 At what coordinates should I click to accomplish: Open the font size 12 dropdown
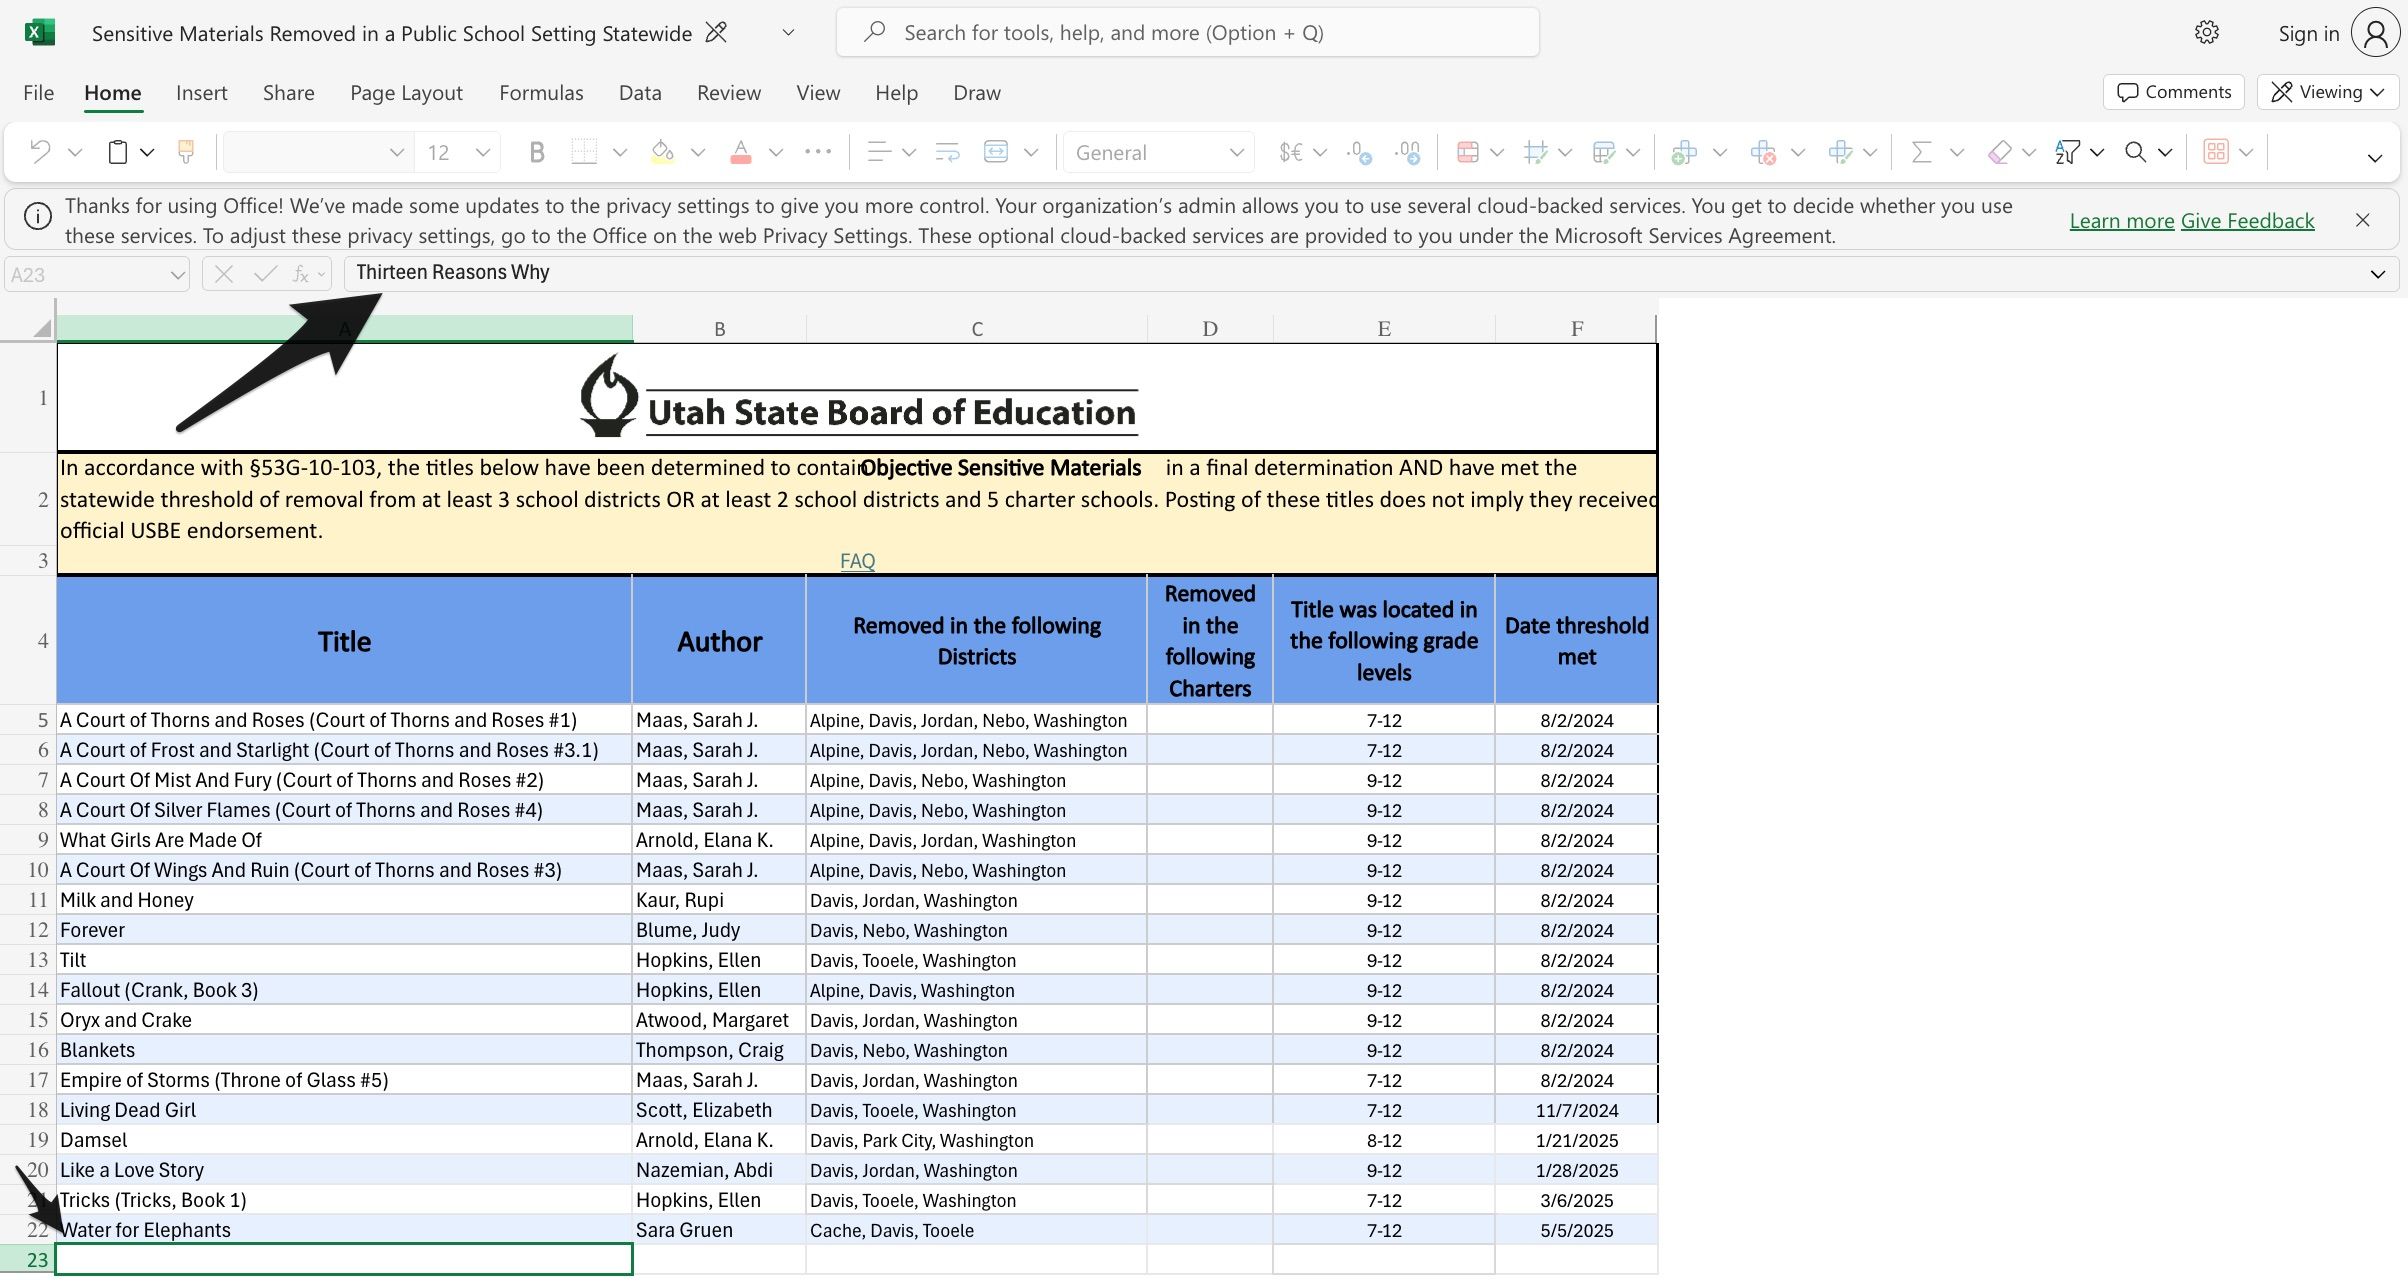pyautogui.click(x=483, y=152)
